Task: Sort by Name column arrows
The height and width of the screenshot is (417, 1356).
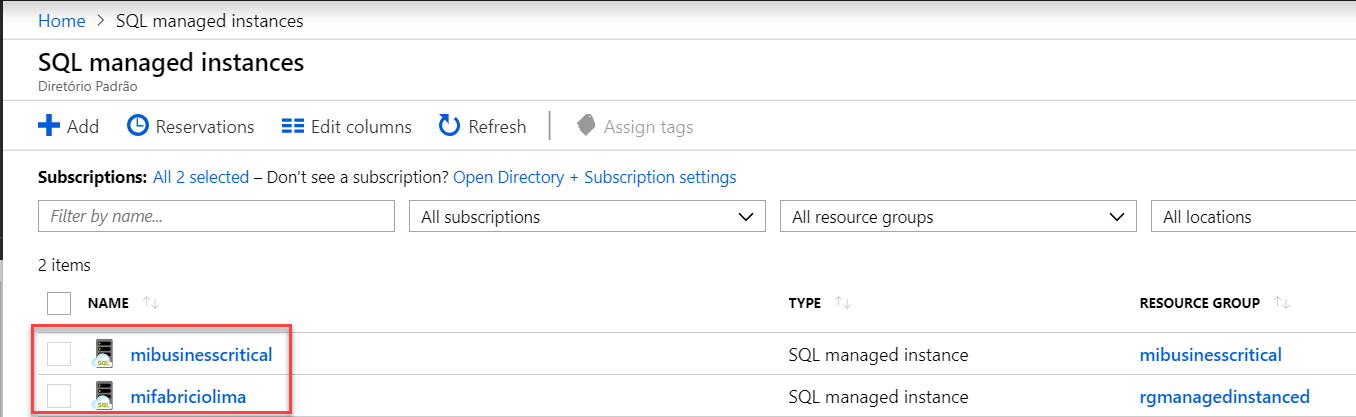Action: tap(152, 303)
